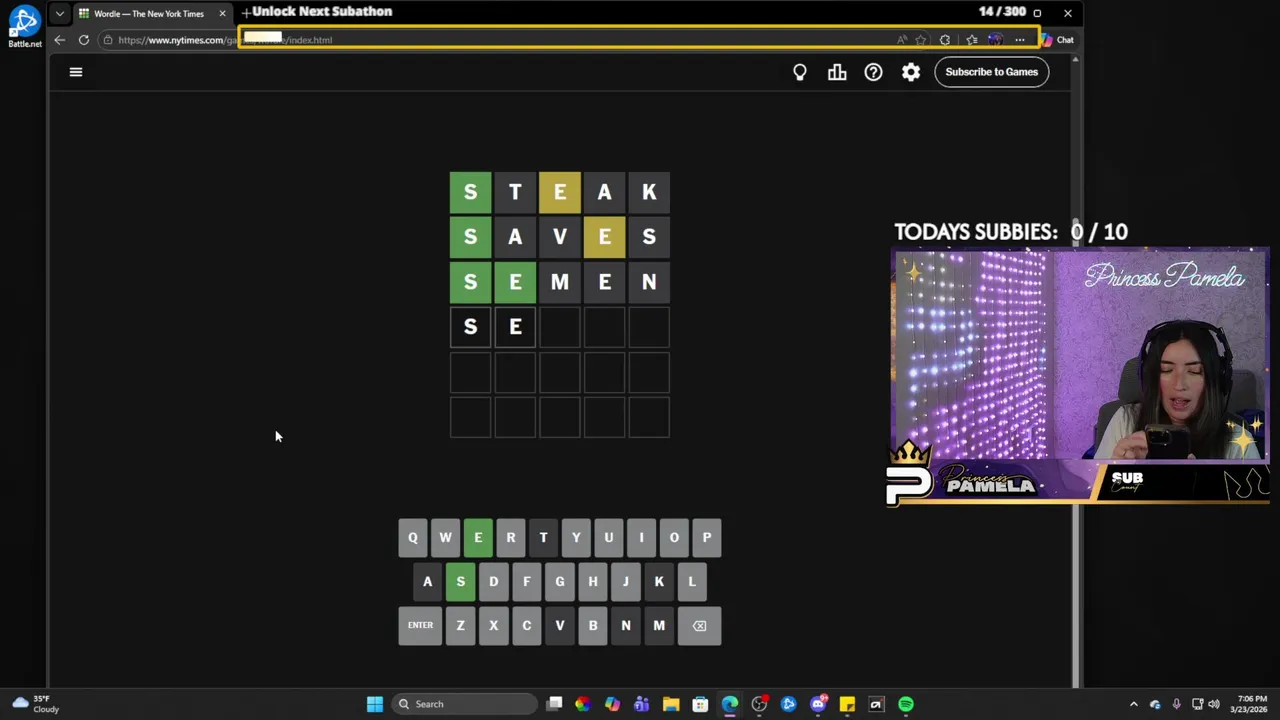Tap the dark V key on keyboard
The width and height of the screenshot is (1280, 720).
coord(560,626)
